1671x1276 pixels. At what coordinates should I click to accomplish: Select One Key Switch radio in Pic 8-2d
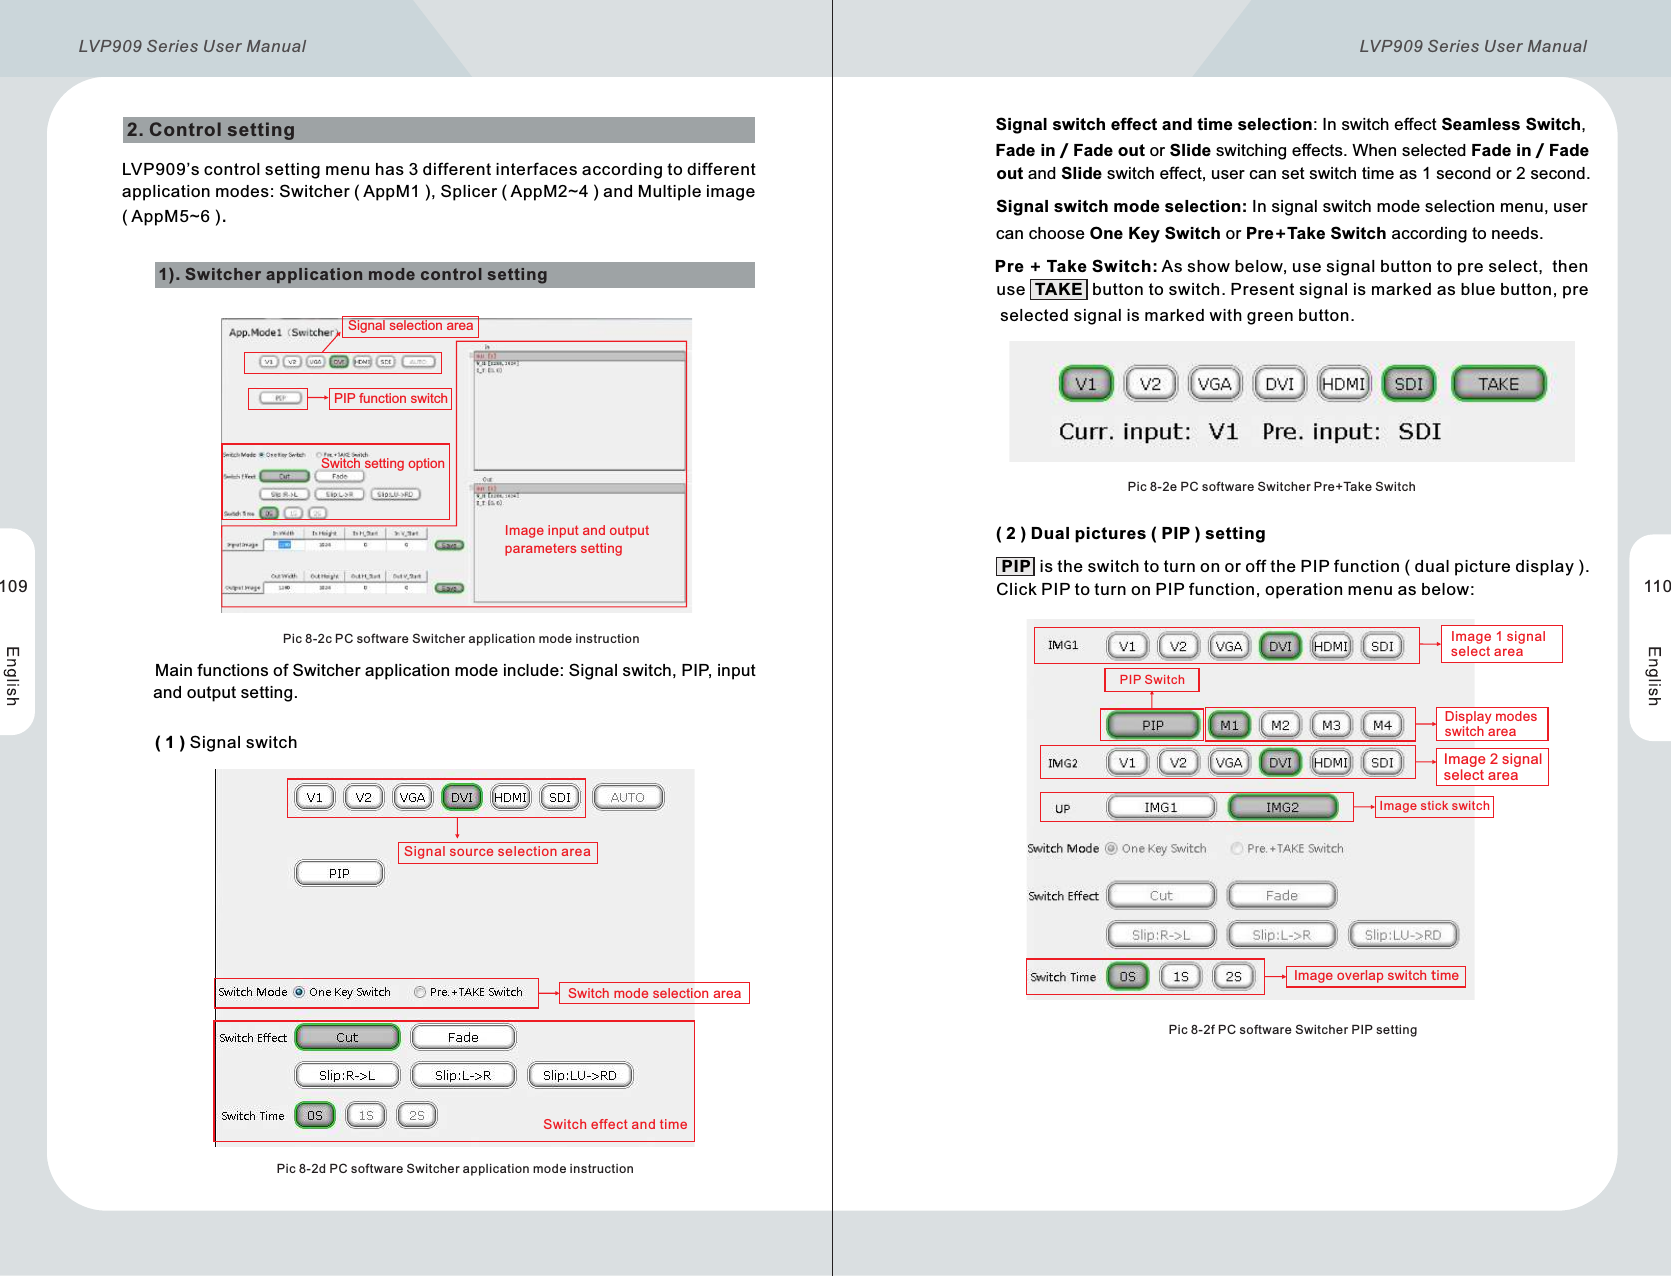click(x=299, y=992)
